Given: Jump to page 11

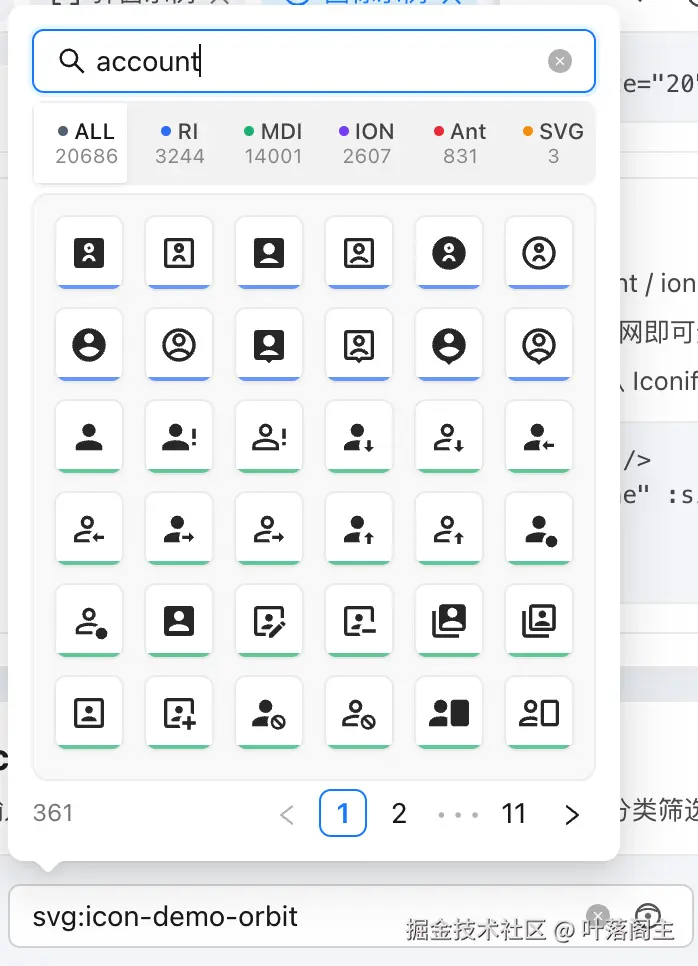Looking at the screenshot, I should tap(514, 813).
